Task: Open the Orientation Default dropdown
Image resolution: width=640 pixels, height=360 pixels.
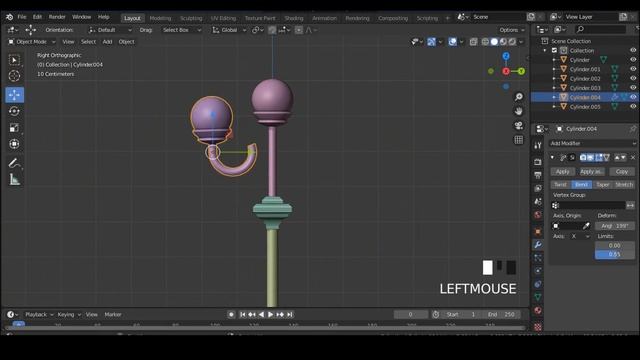Action: pyautogui.click(x=110, y=30)
